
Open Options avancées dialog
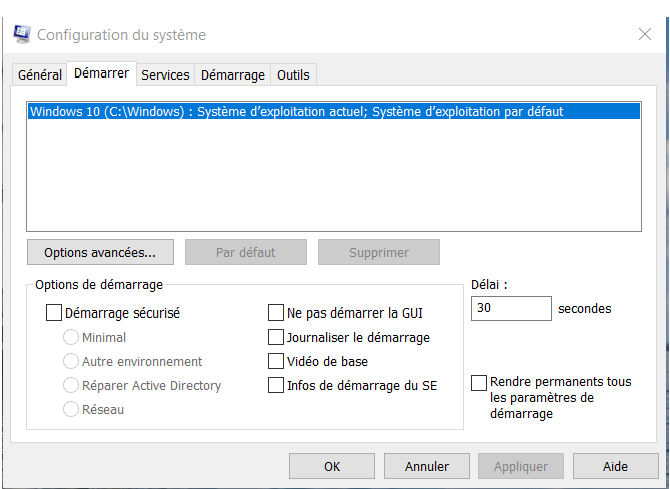click(100, 252)
